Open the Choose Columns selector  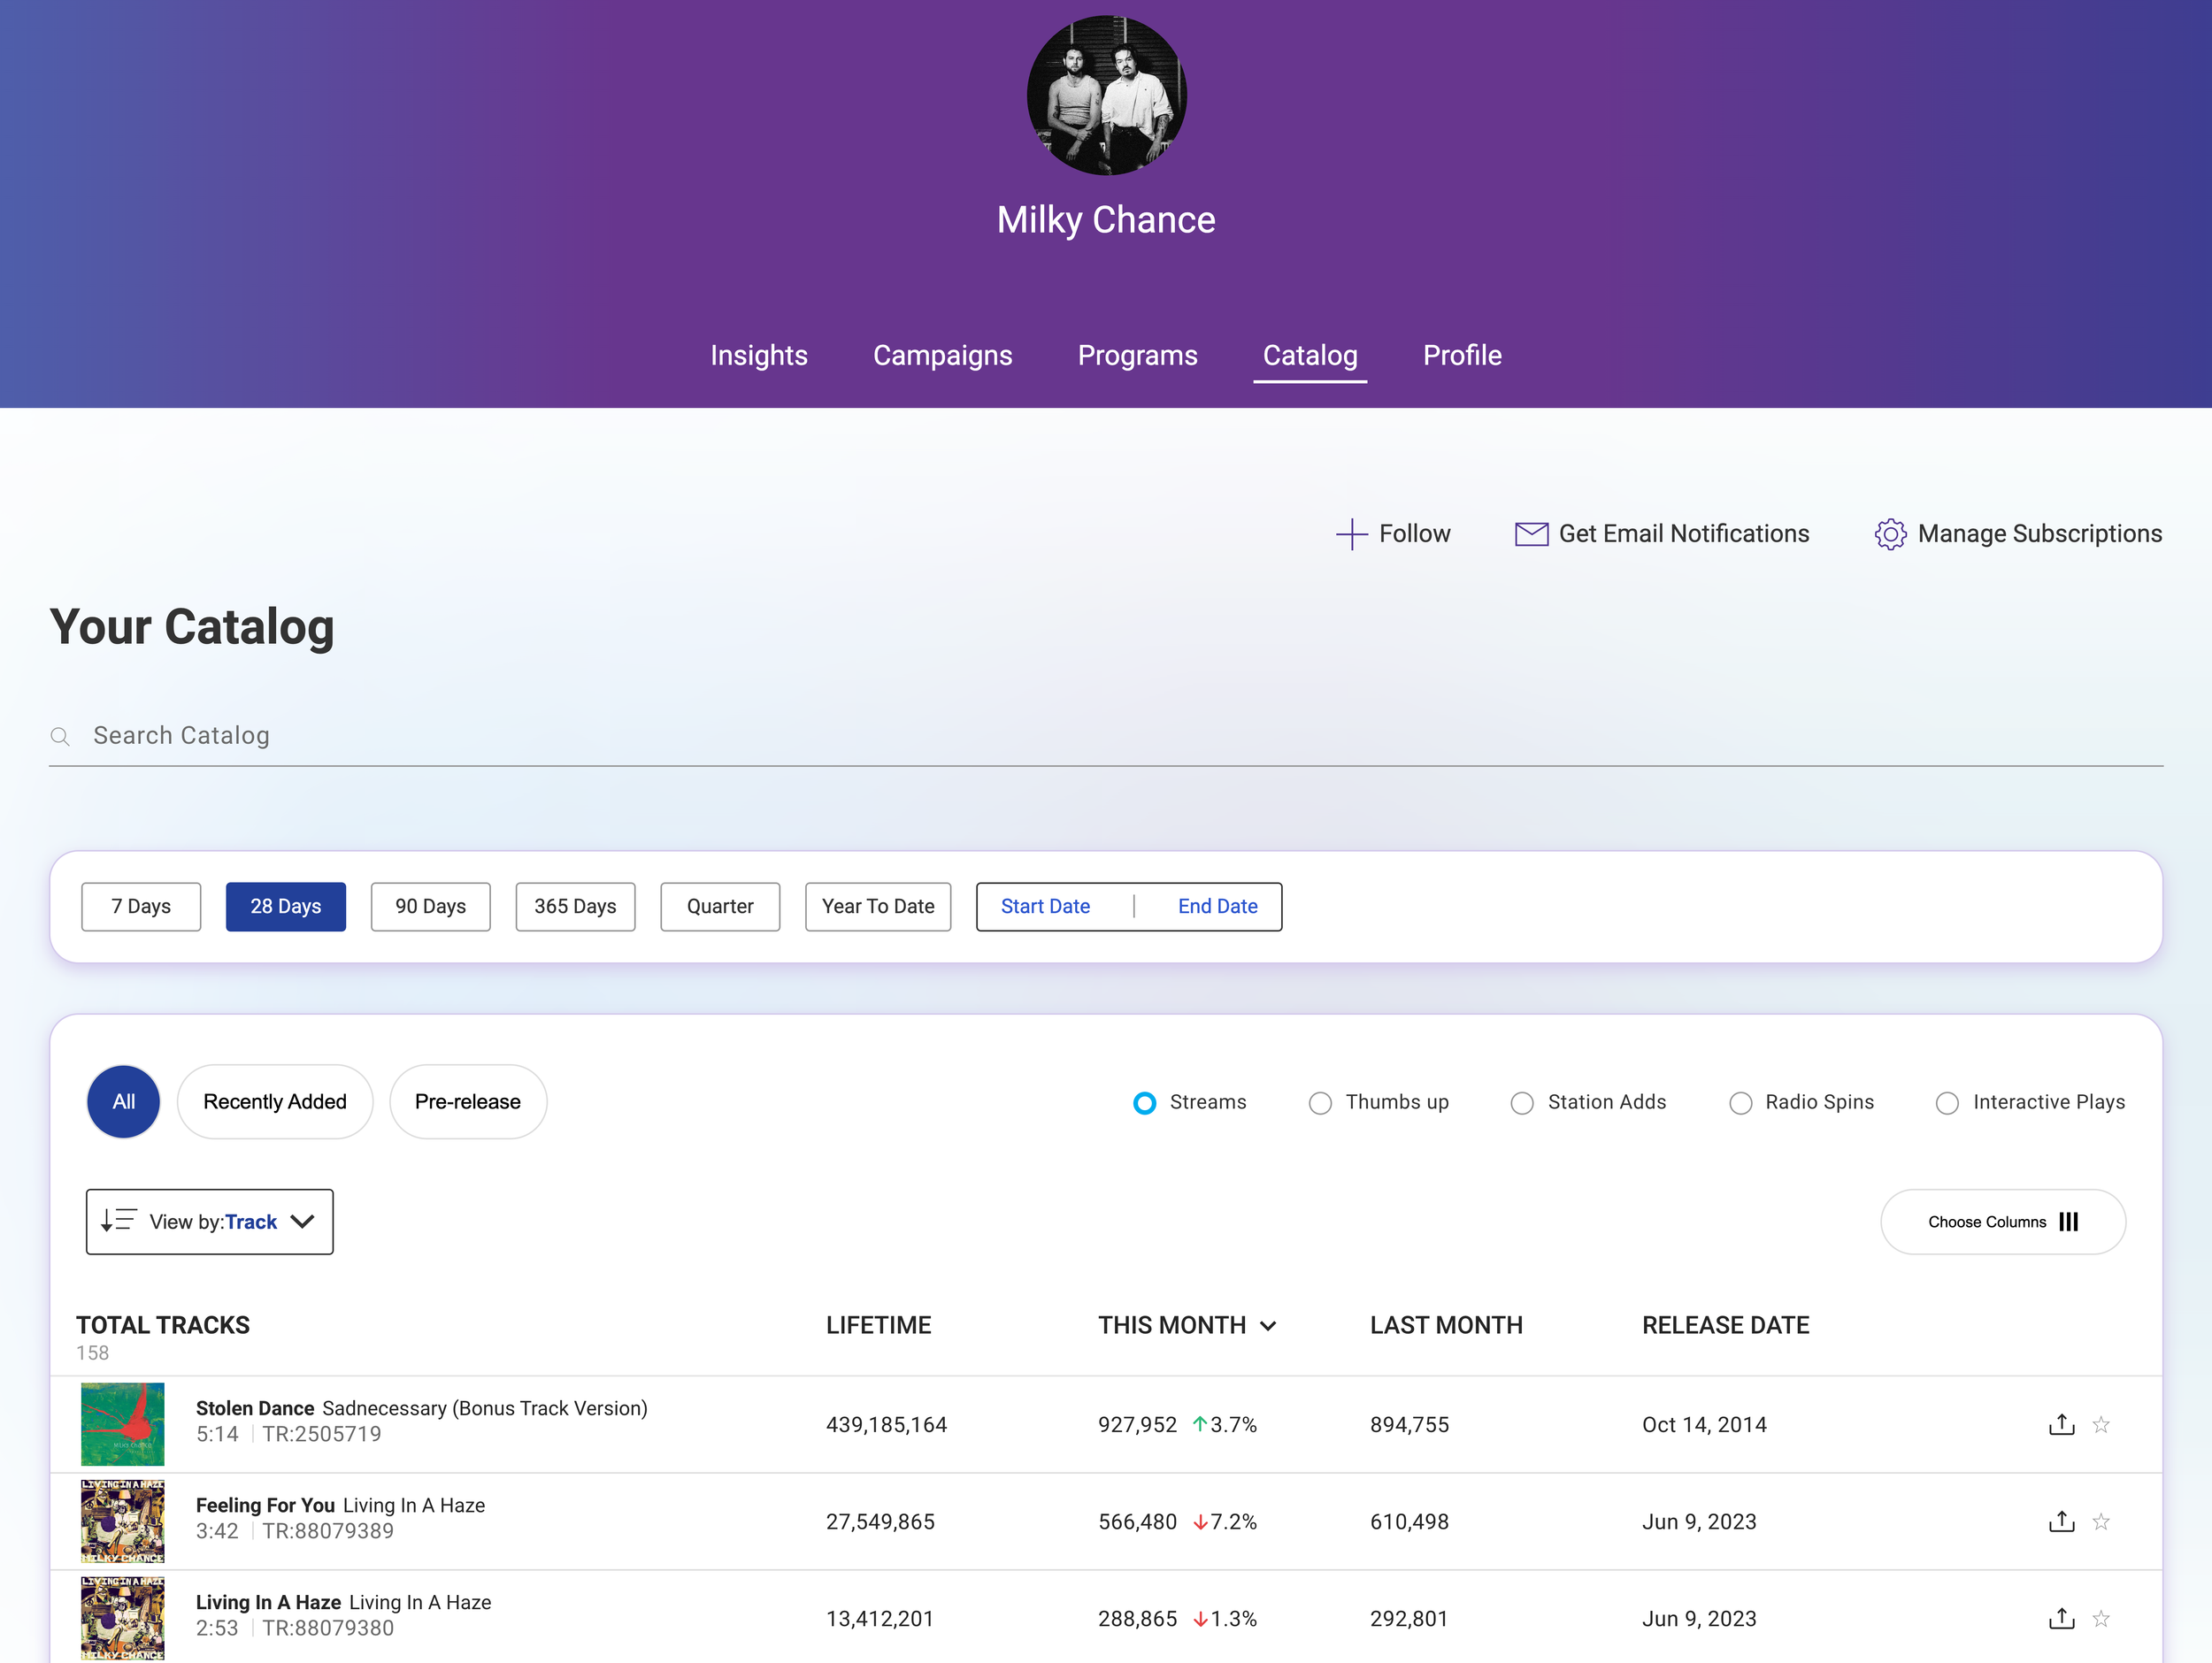point(2002,1221)
